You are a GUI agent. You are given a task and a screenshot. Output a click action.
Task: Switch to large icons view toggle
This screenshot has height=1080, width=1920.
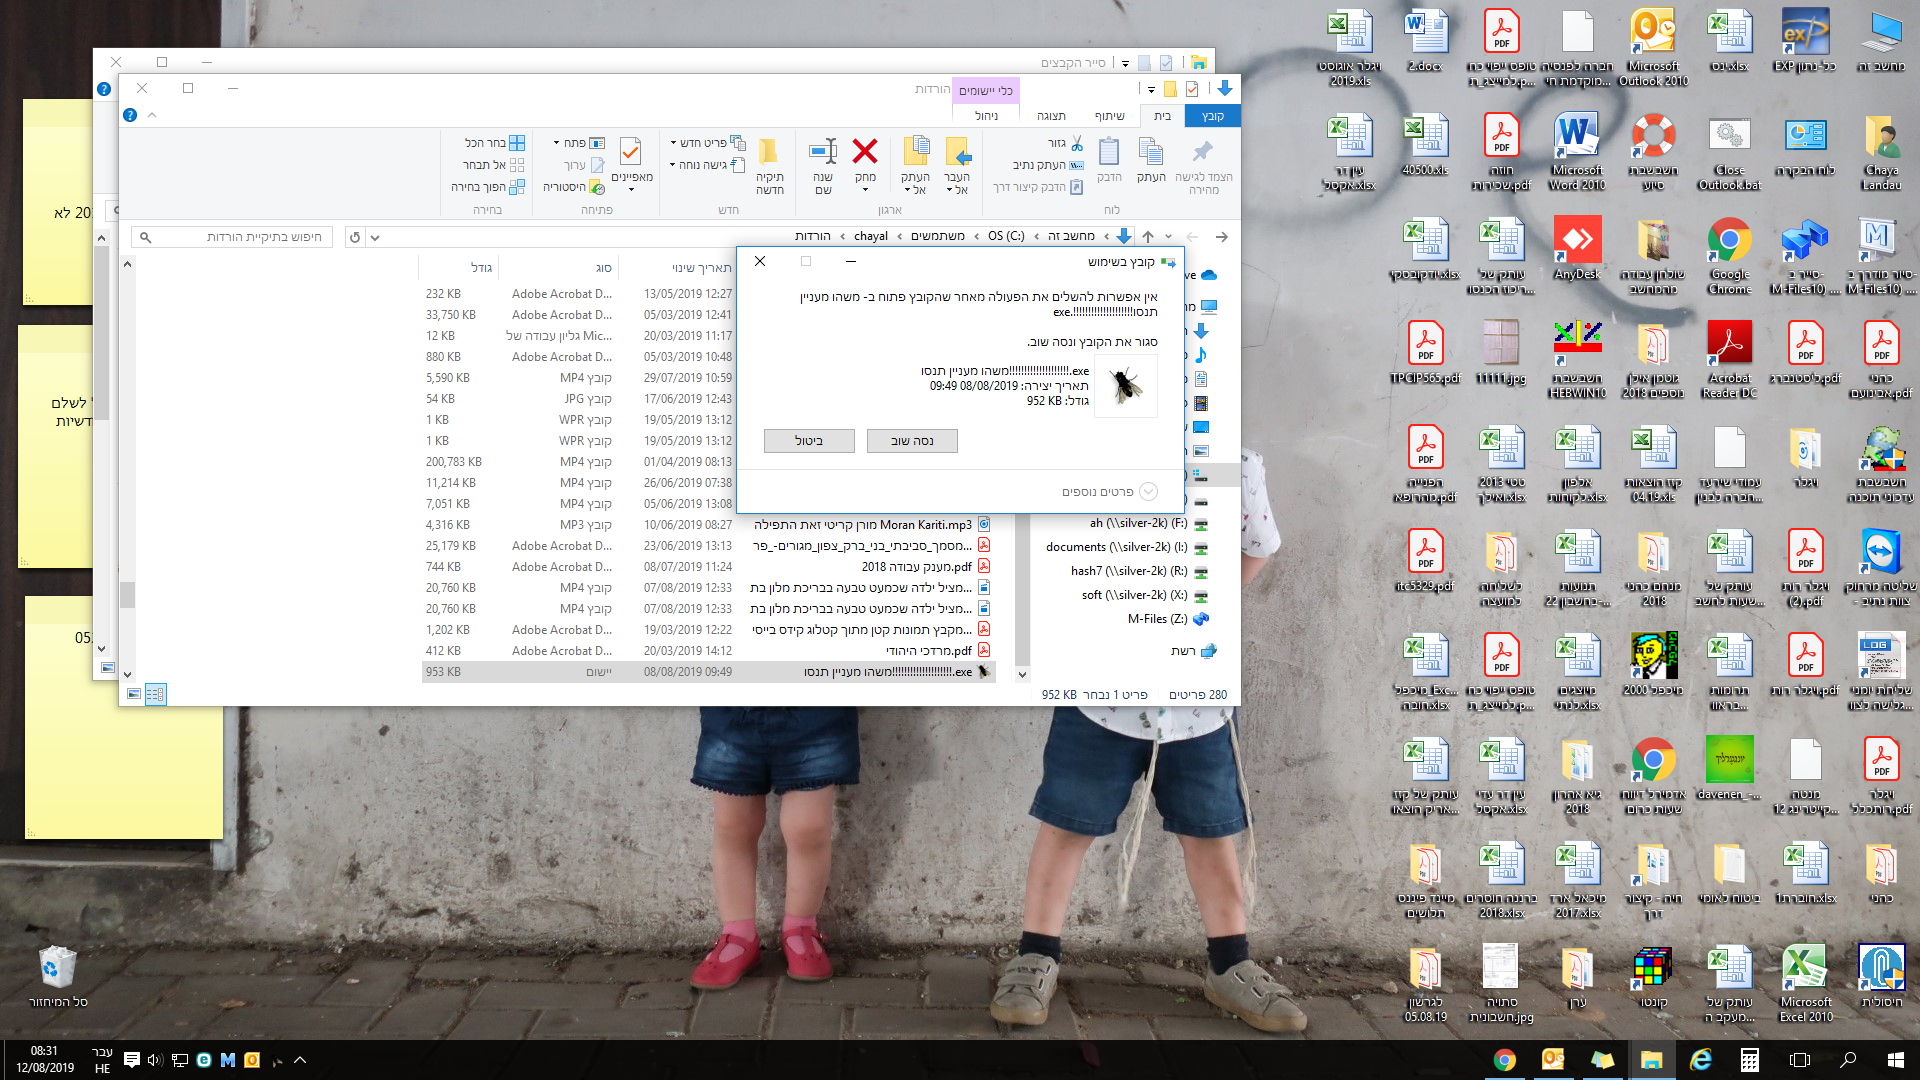pos(134,694)
